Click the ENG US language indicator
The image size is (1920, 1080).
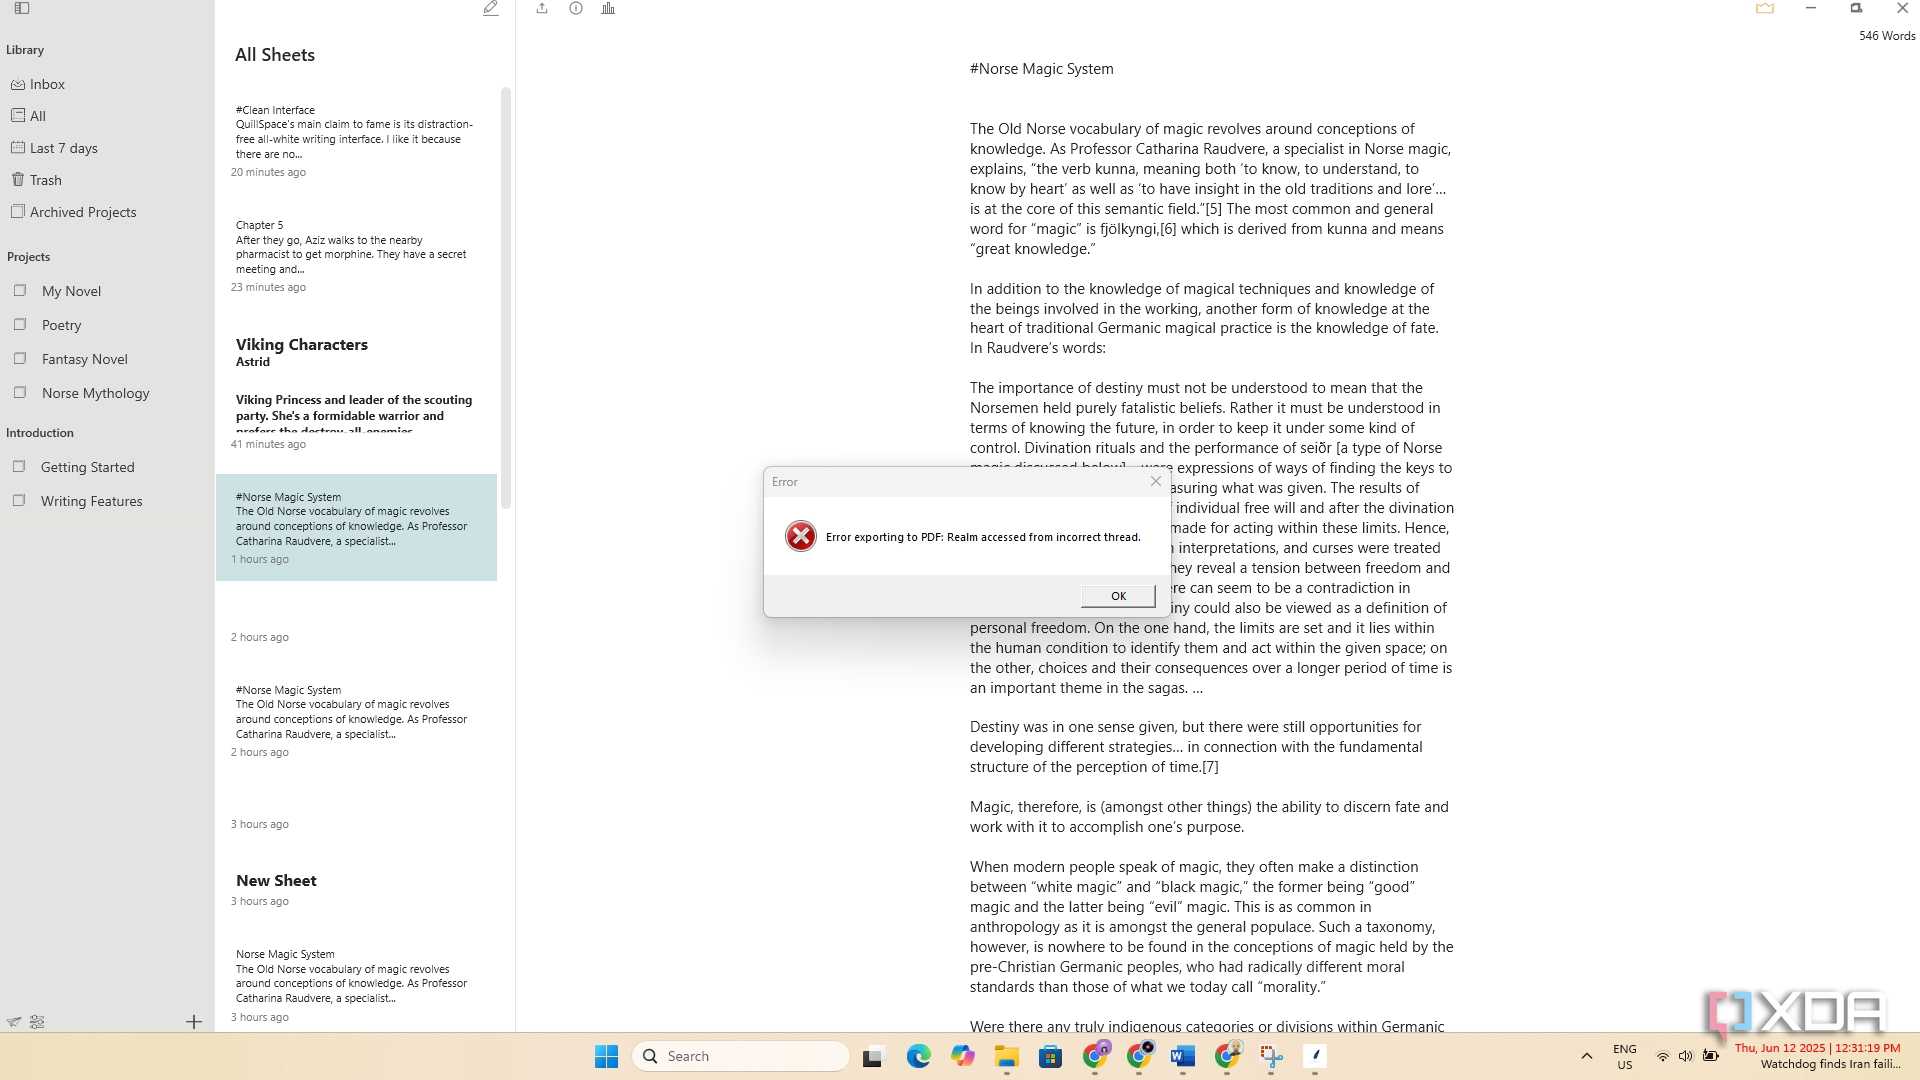(1625, 1056)
